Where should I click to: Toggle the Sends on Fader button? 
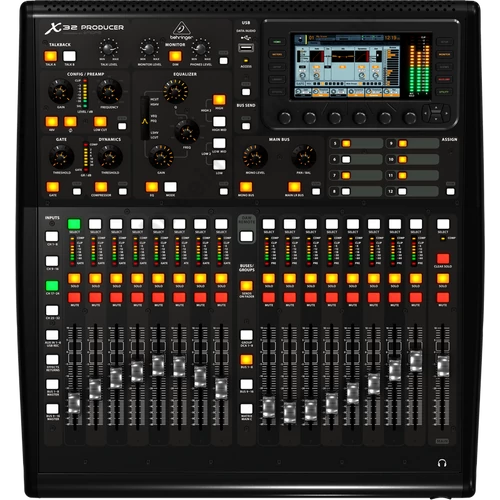(x=246, y=286)
